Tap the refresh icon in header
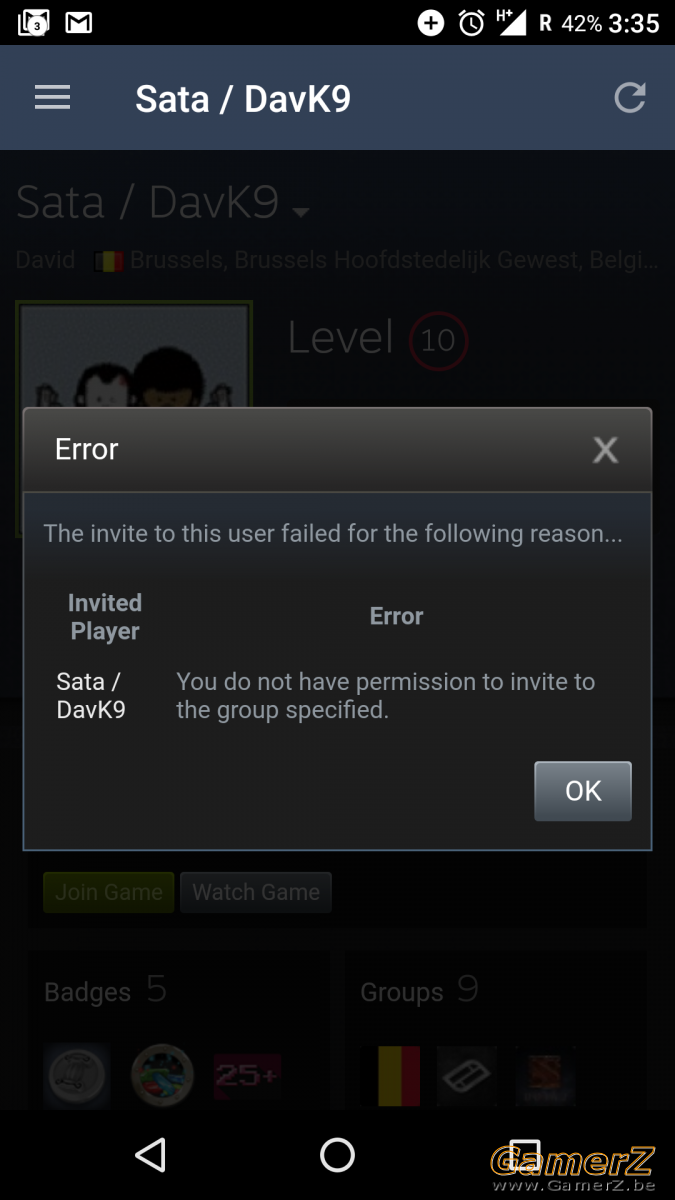The width and height of the screenshot is (675, 1200). pyautogui.click(x=629, y=97)
